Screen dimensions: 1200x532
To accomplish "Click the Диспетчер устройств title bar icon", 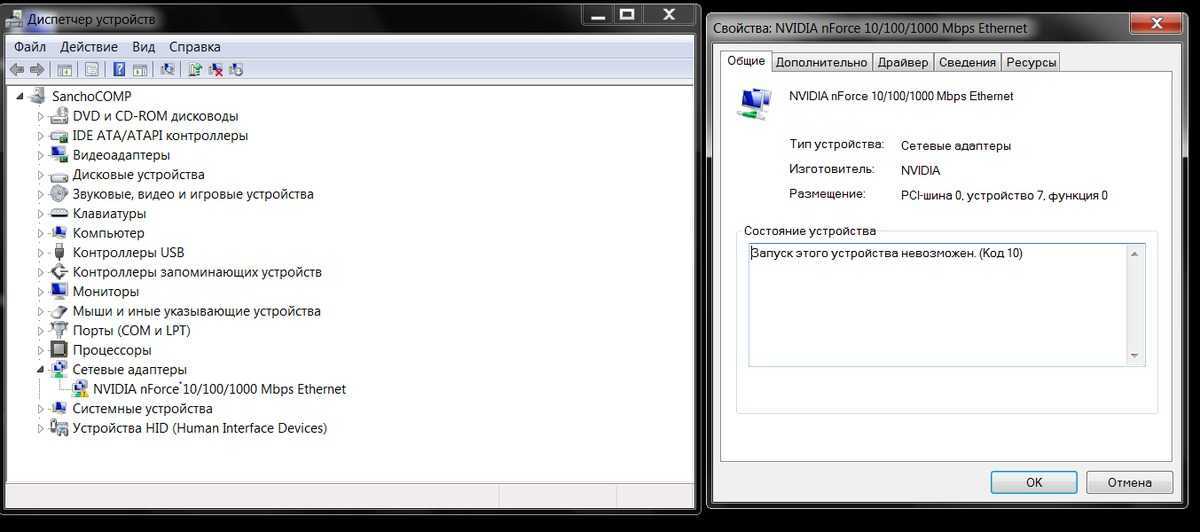I will 14,18.
